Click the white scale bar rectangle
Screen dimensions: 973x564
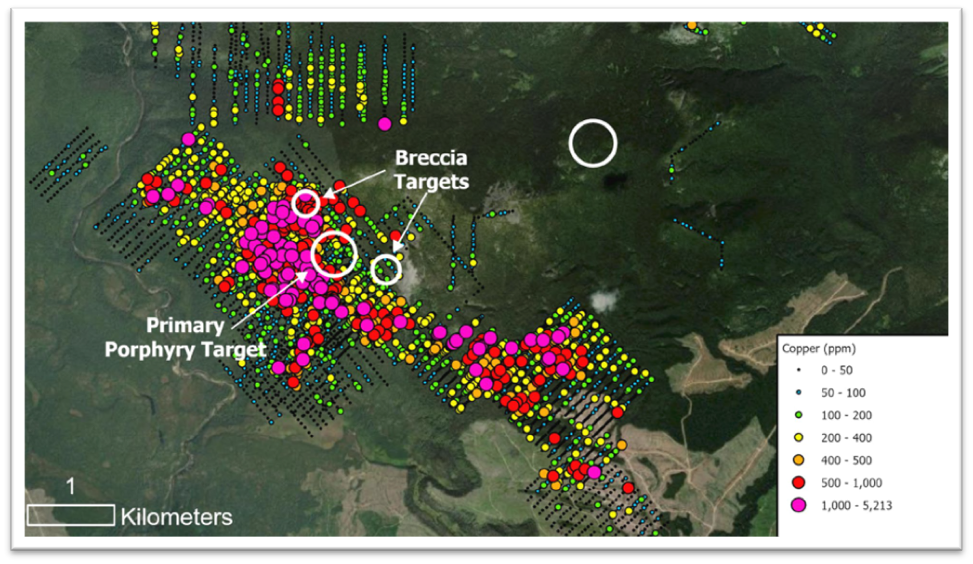[x=70, y=515]
